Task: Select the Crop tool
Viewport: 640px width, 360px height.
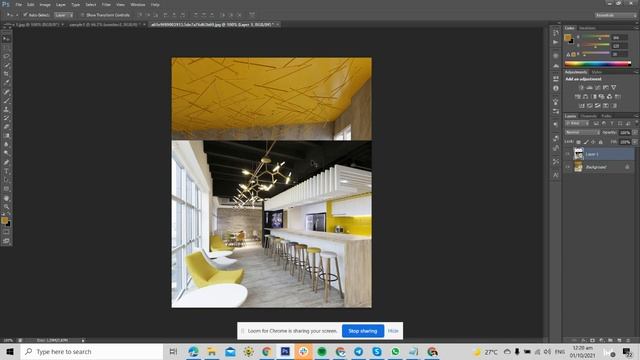Action: [x=6, y=74]
